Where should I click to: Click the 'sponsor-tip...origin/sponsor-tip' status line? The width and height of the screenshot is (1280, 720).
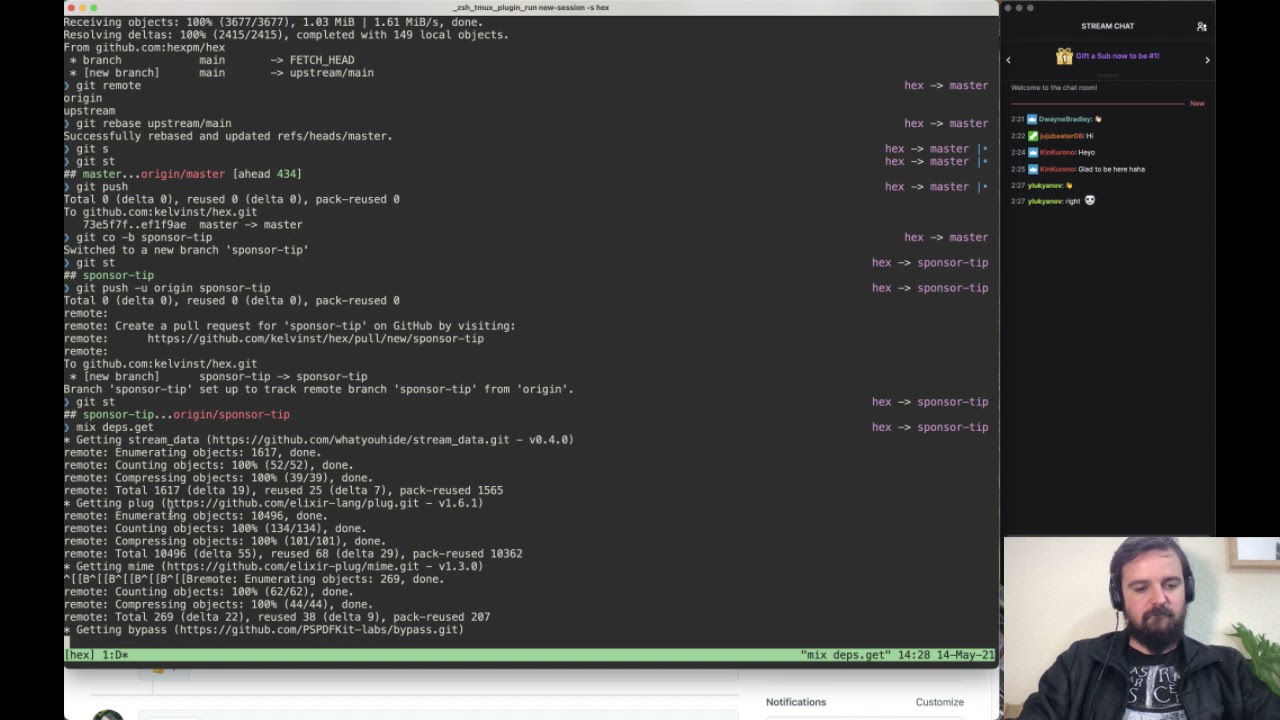186,415
